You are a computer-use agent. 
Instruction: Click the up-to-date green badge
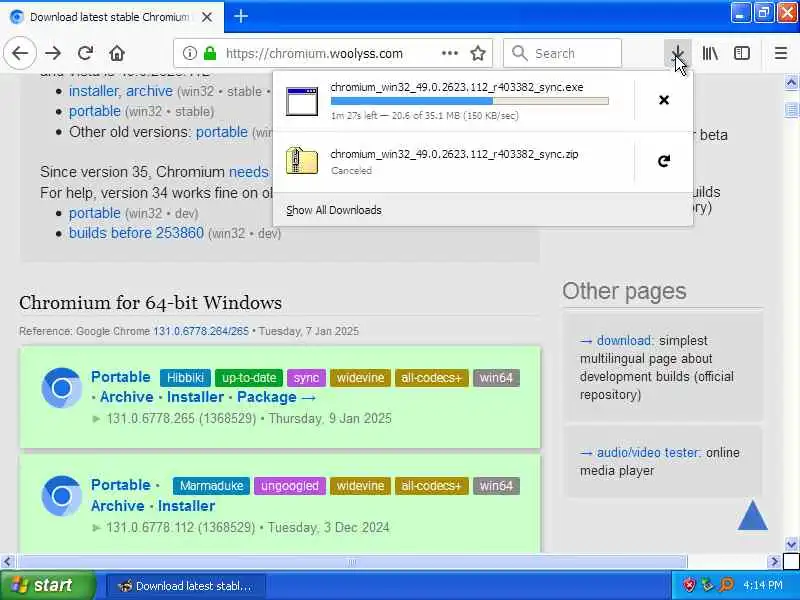click(249, 378)
